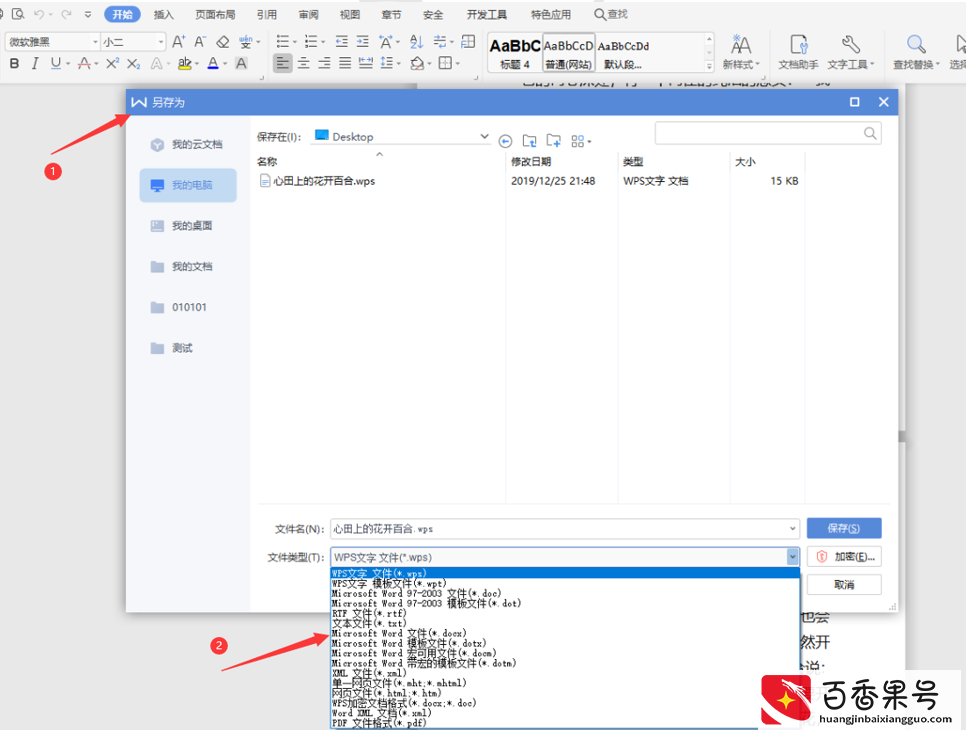Click the Encrypt button

(844, 556)
